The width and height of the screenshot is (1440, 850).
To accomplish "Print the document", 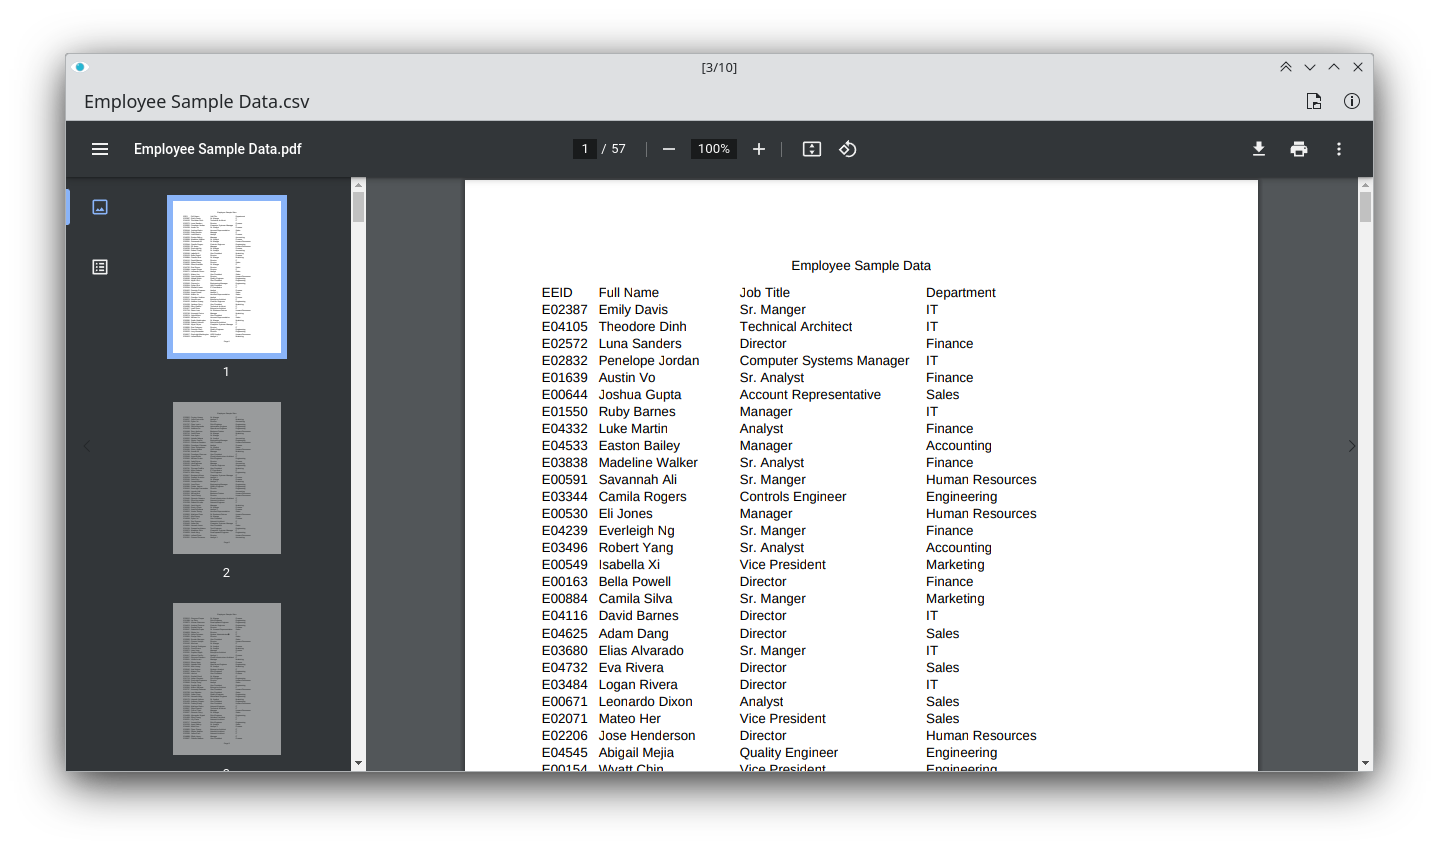I will 1299,149.
